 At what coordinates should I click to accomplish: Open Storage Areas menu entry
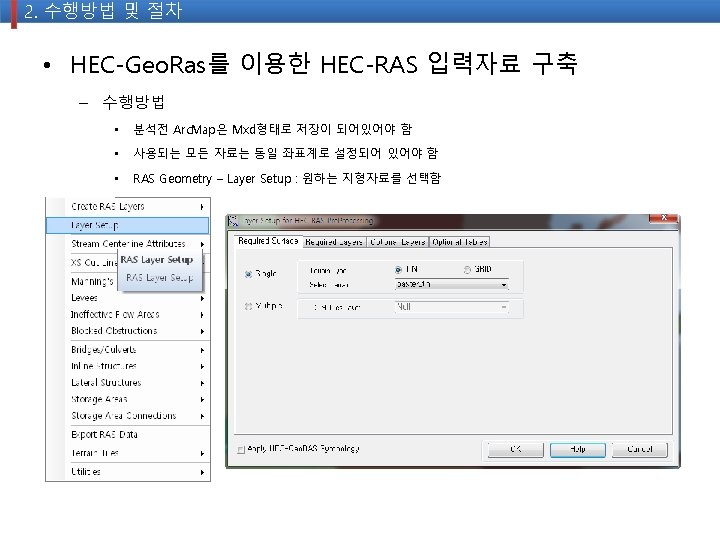click(x=128, y=399)
